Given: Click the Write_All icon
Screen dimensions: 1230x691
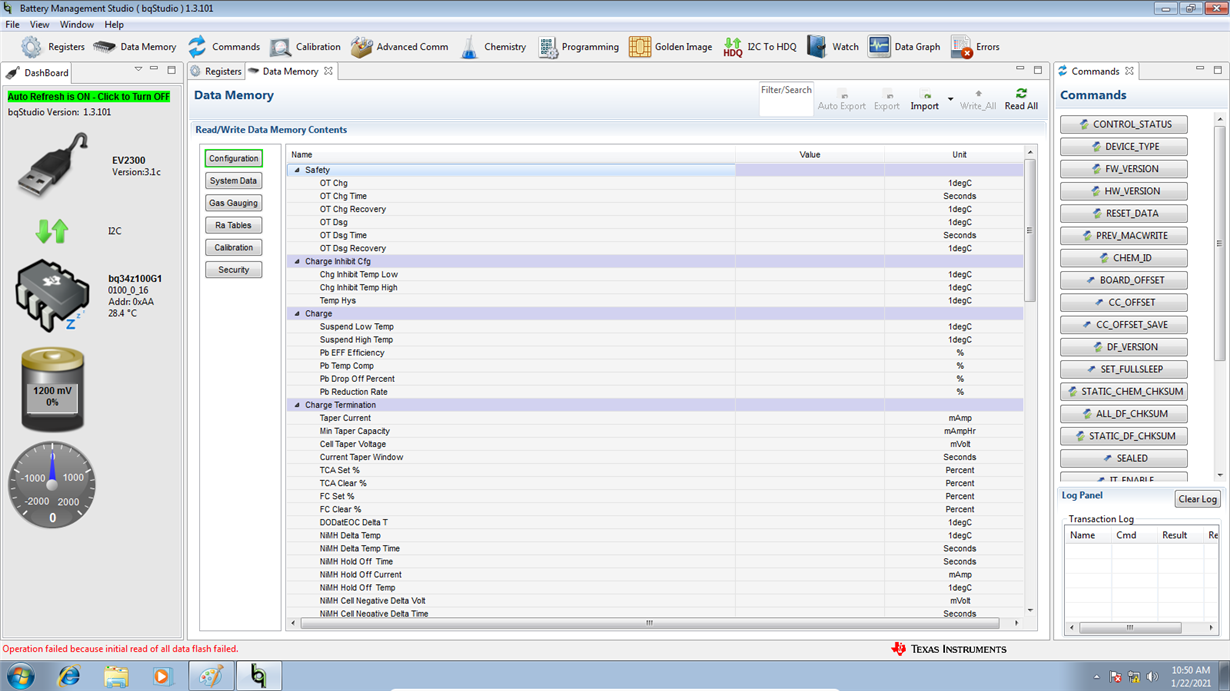Looking at the screenshot, I should click(x=978, y=94).
